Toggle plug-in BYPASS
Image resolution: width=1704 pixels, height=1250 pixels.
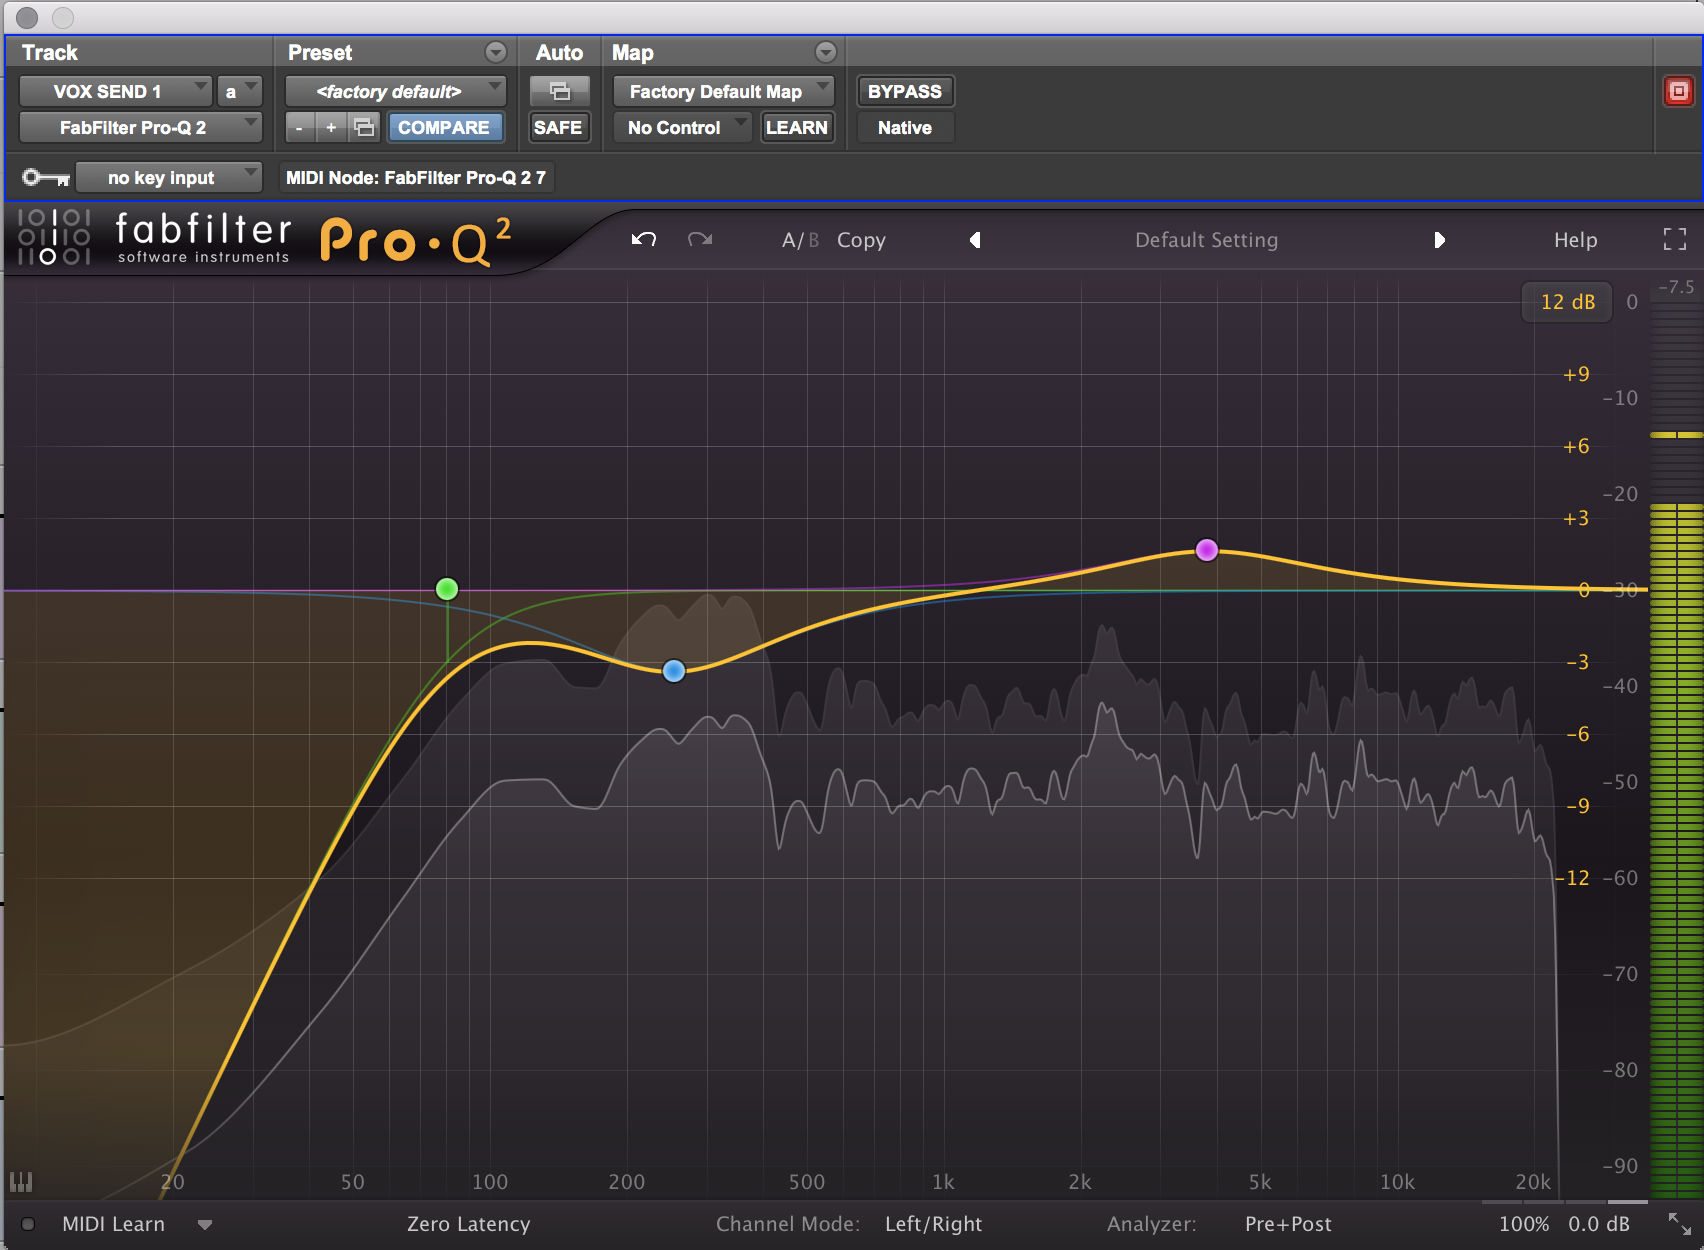(x=905, y=91)
